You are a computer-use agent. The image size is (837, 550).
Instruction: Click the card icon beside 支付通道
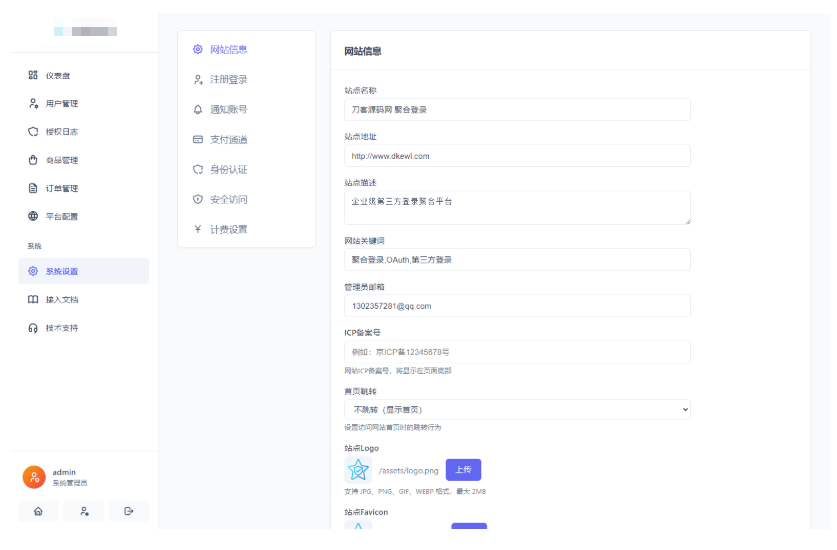coord(198,139)
